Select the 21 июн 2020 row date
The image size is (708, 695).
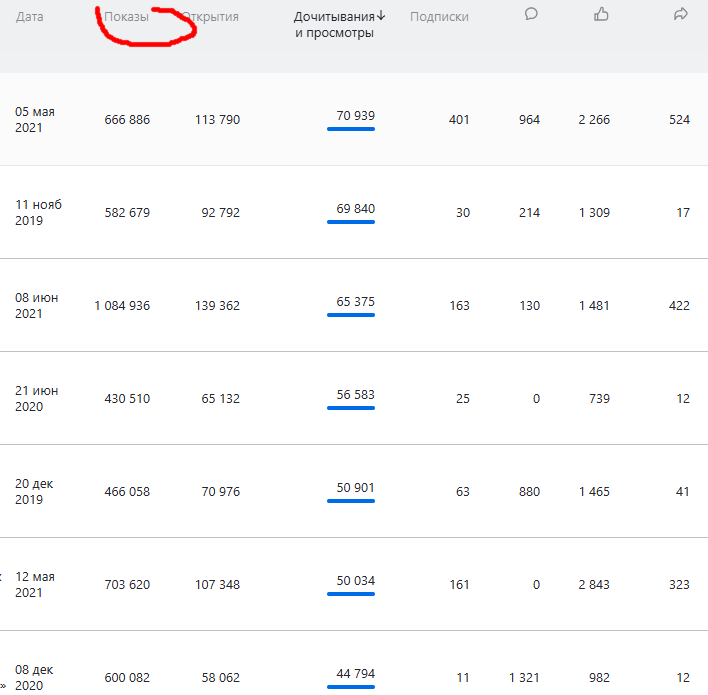coord(35,399)
